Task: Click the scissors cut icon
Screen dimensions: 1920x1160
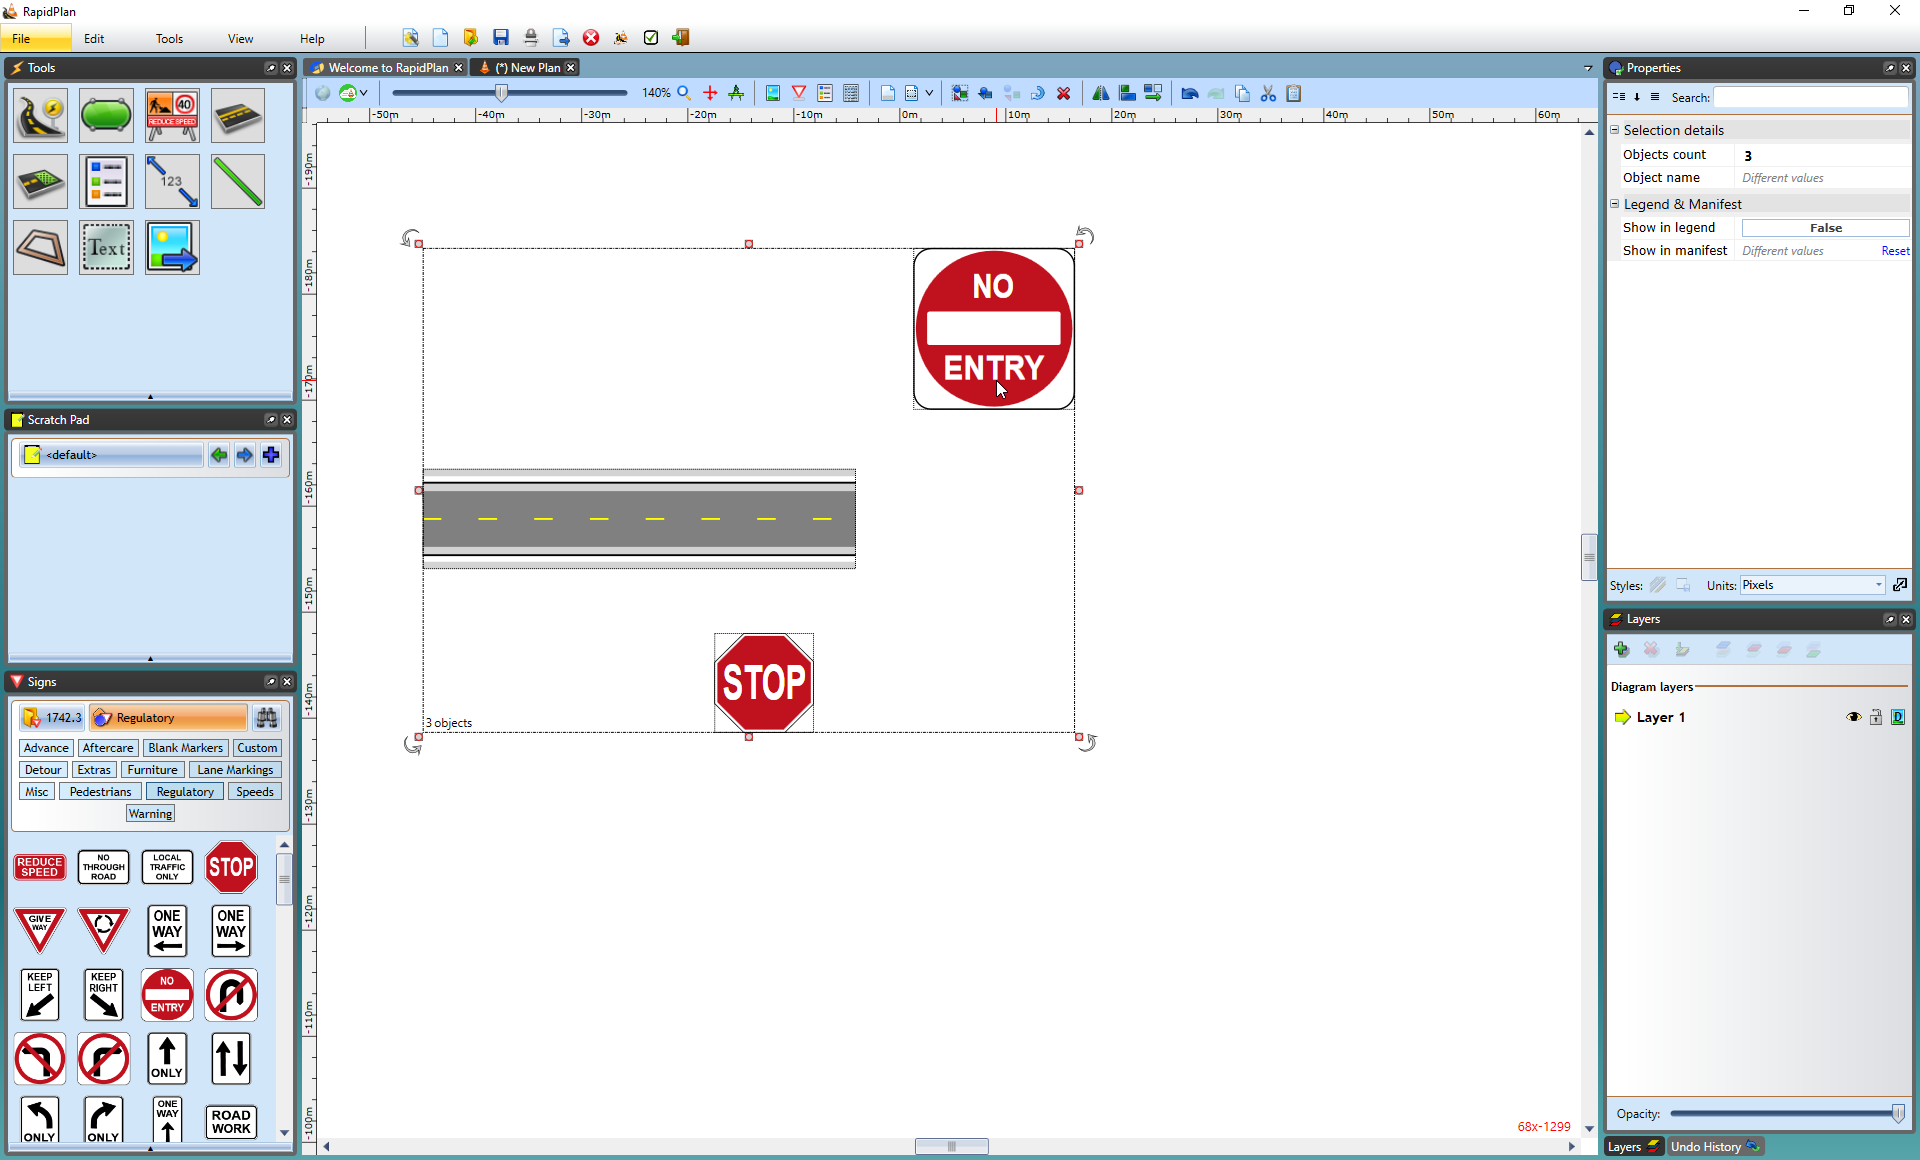Action: pyautogui.click(x=1268, y=93)
